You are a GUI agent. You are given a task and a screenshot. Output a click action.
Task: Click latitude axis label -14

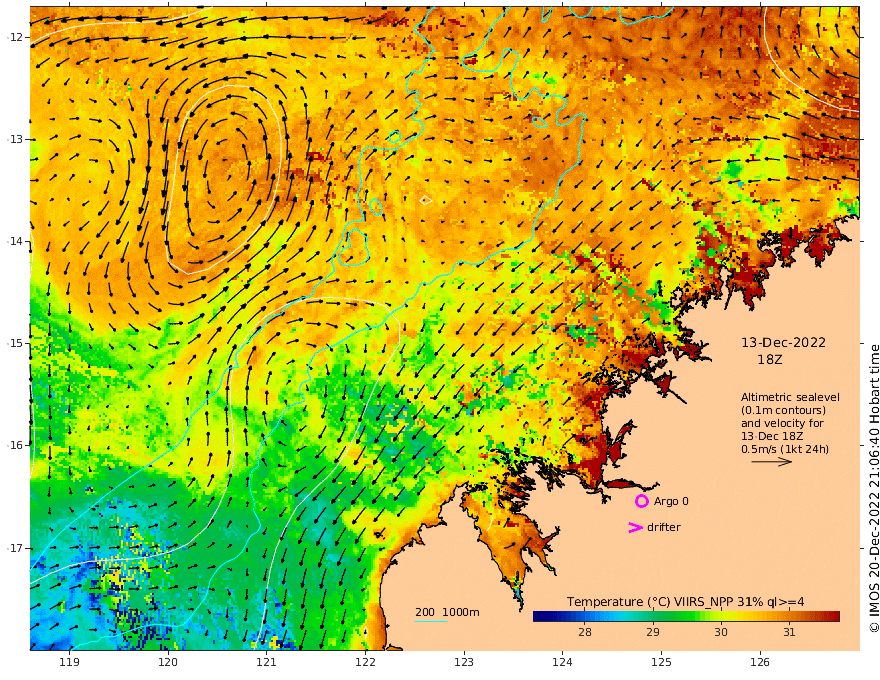pos(15,241)
